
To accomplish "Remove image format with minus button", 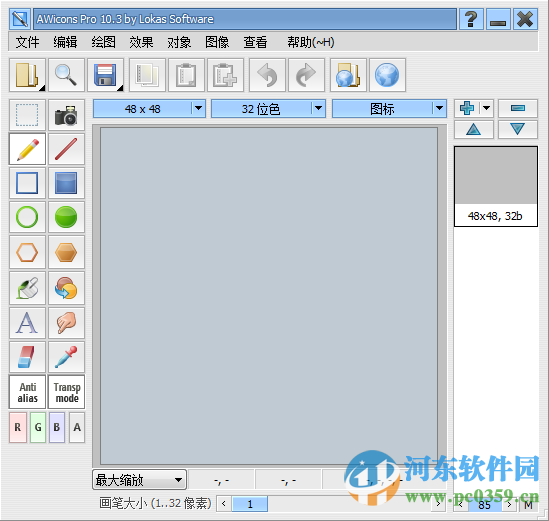I will tap(517, 108).
